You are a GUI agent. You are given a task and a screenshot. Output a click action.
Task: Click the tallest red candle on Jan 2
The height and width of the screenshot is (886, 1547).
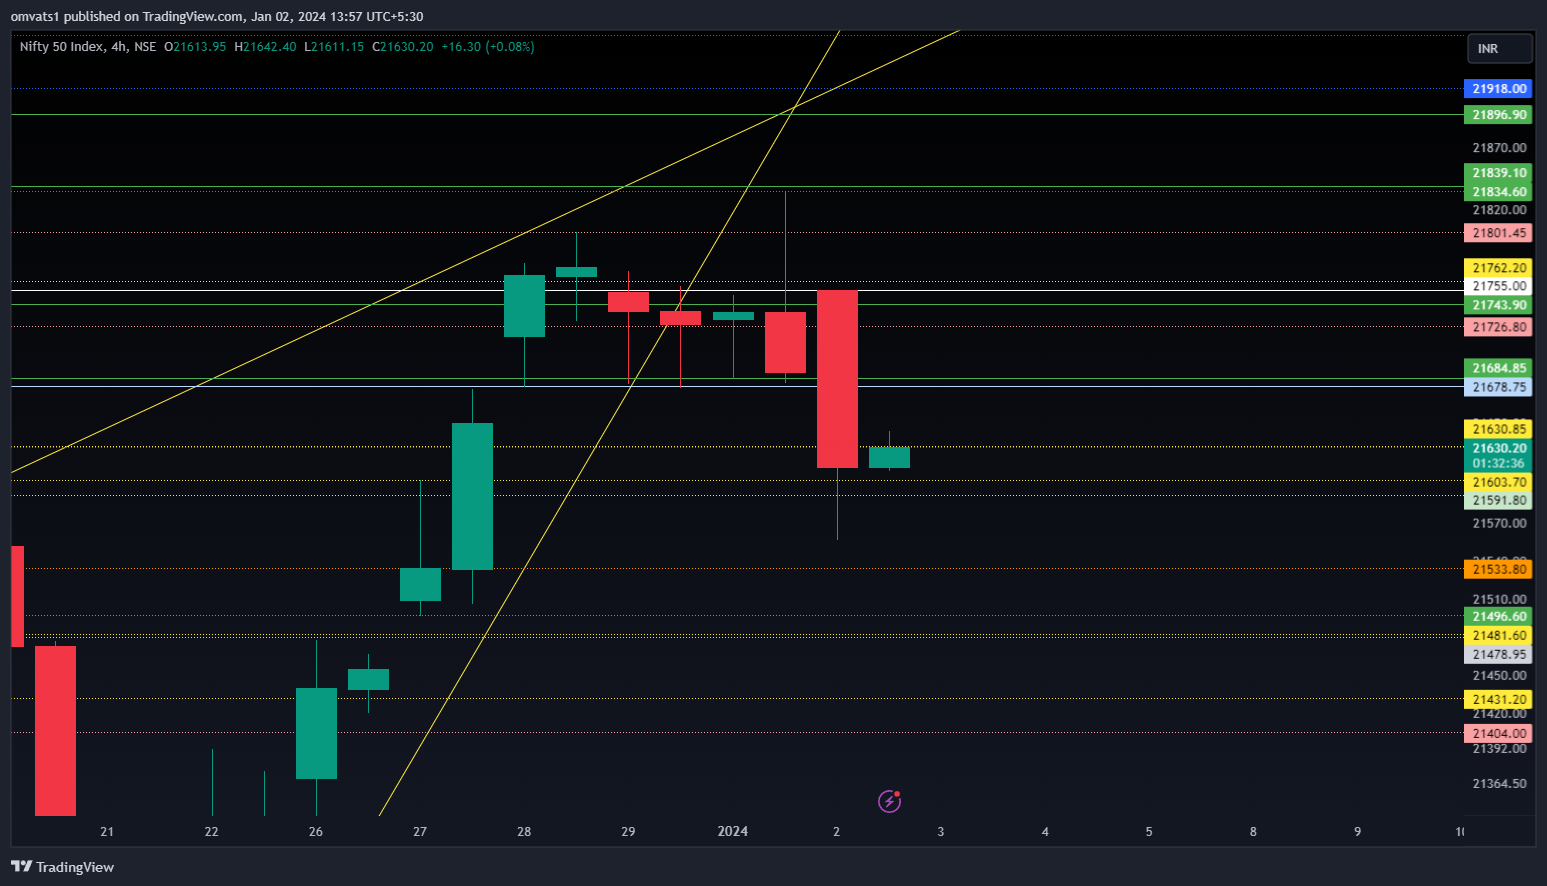click(x=837, y=379)
